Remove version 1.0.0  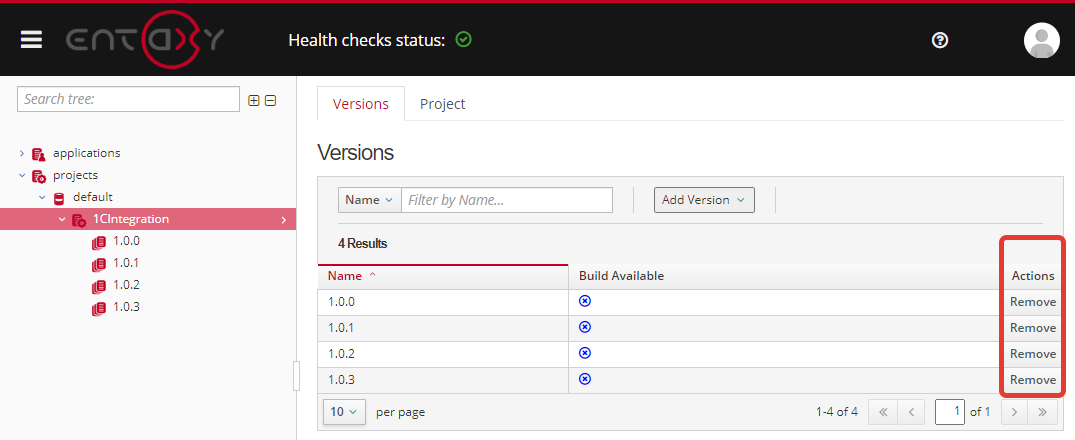pos(1032,302)
